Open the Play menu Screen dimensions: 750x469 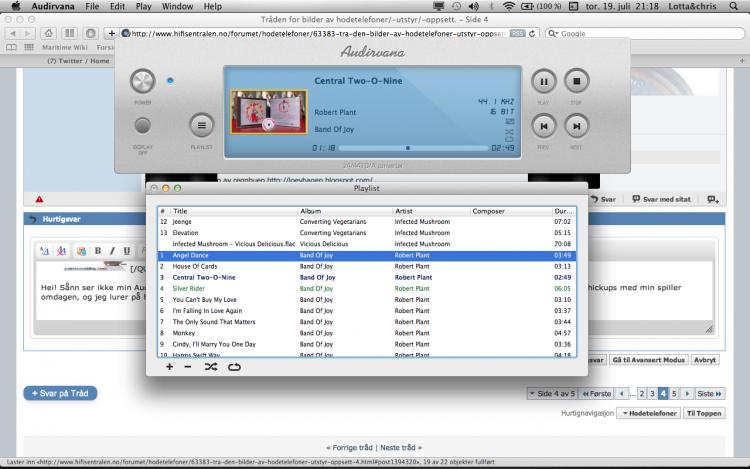point(143,6)
